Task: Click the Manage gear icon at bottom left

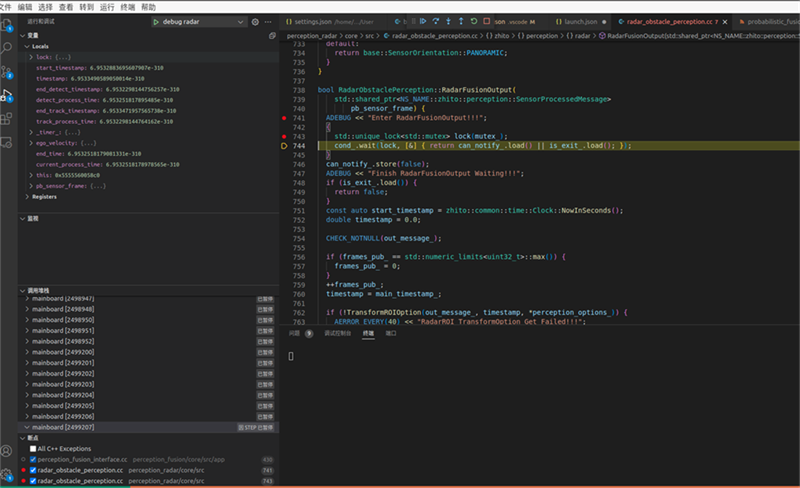Action: 7,474
